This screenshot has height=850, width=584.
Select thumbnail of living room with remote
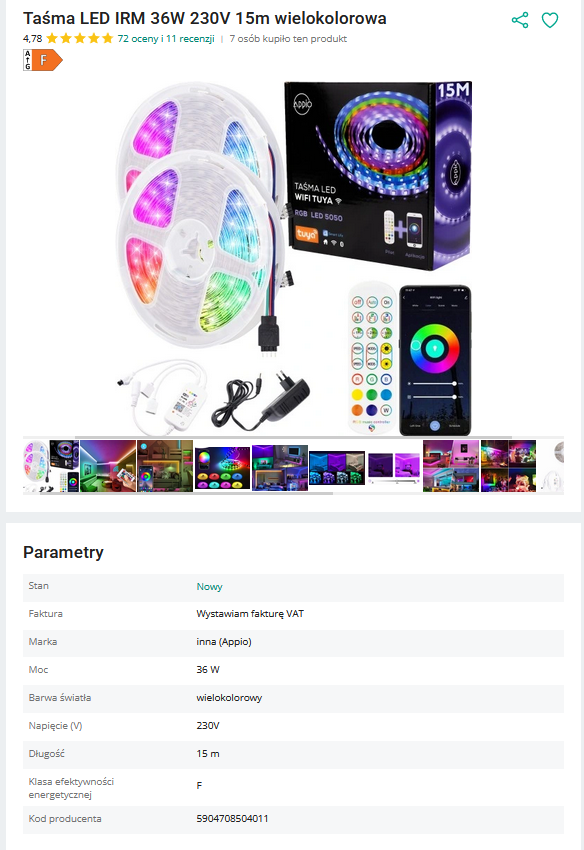coord(108,466)
